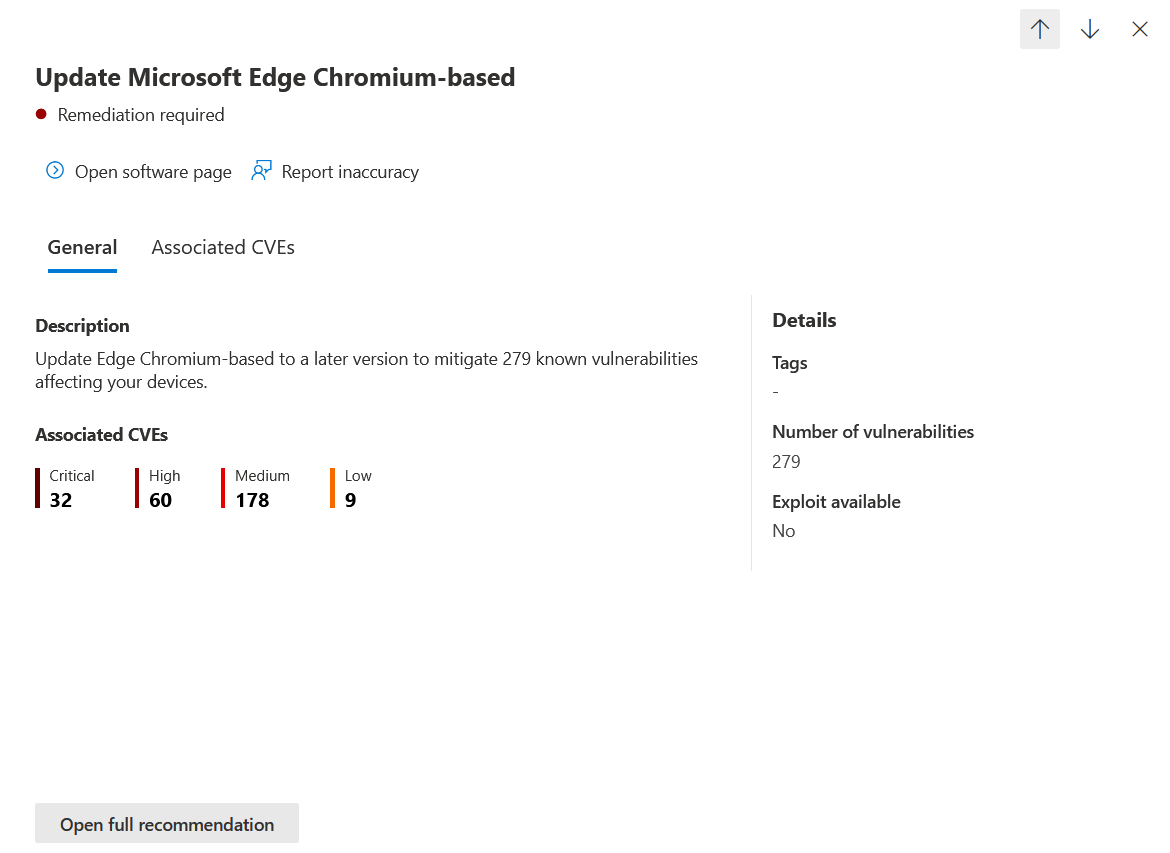Click the High severity color bar
Image resolution: width=1170 pixels, height=853 pixels.
[137, 488]
